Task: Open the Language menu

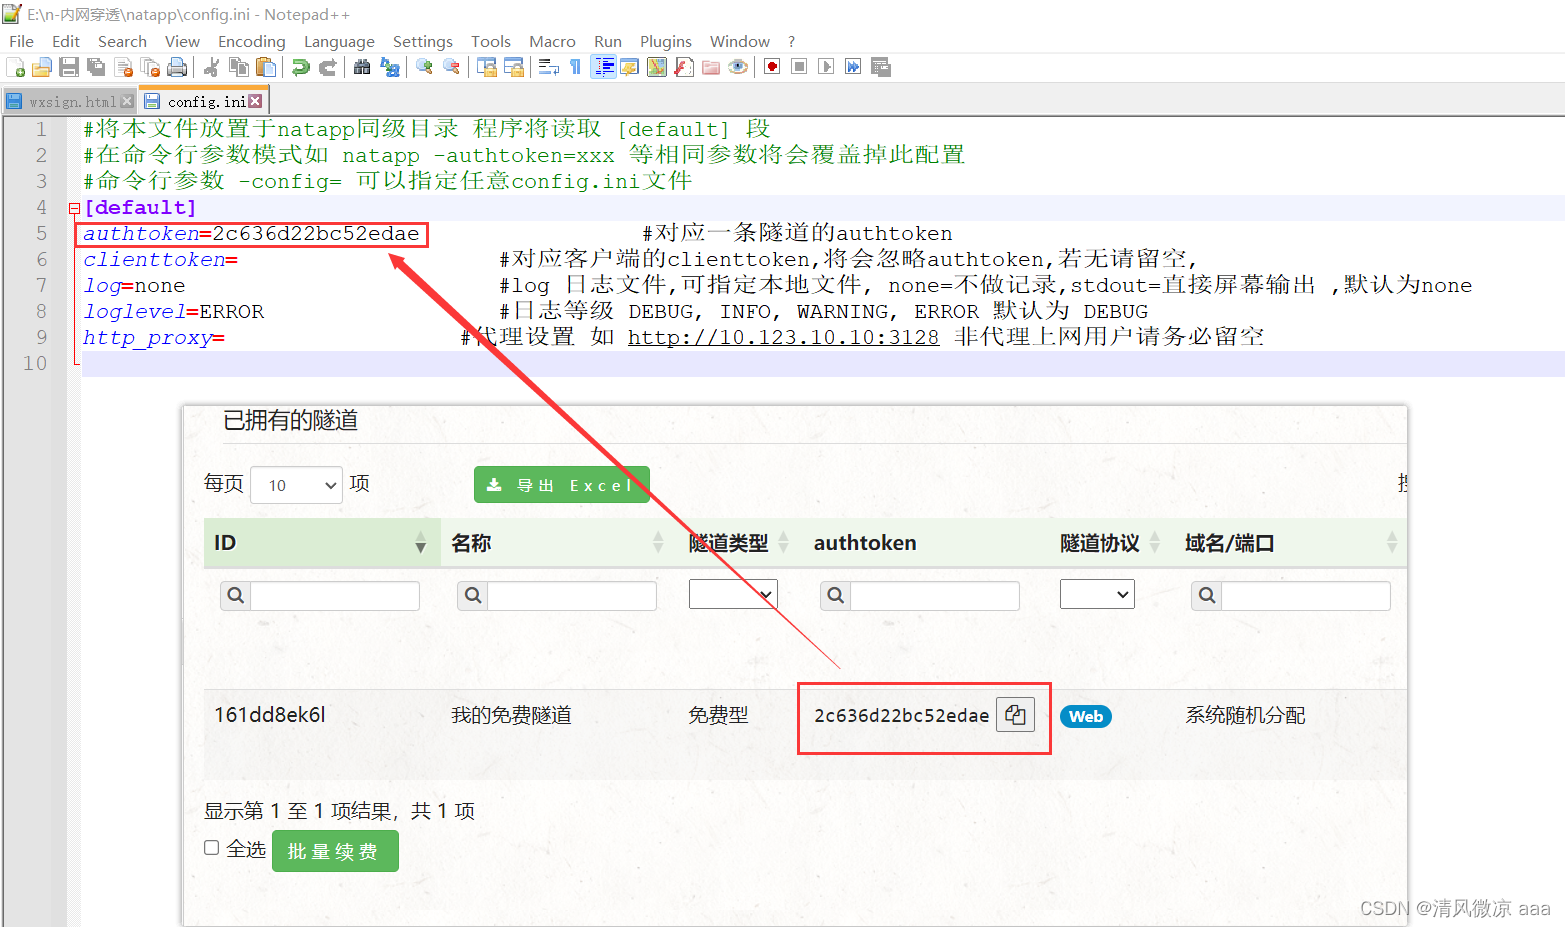Action: point(339,41)
